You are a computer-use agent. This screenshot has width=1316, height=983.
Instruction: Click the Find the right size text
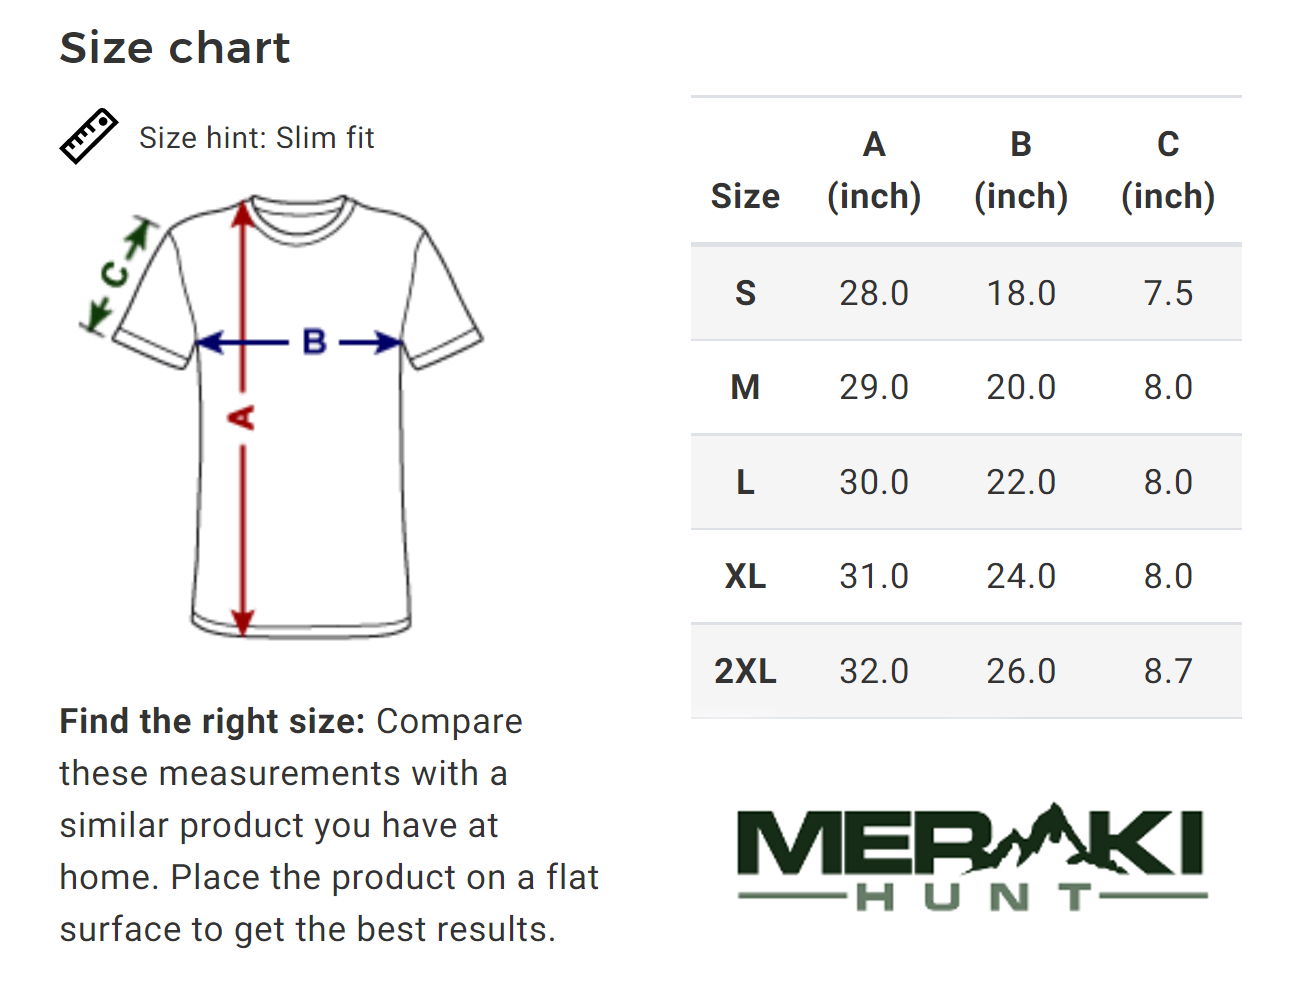212,721
